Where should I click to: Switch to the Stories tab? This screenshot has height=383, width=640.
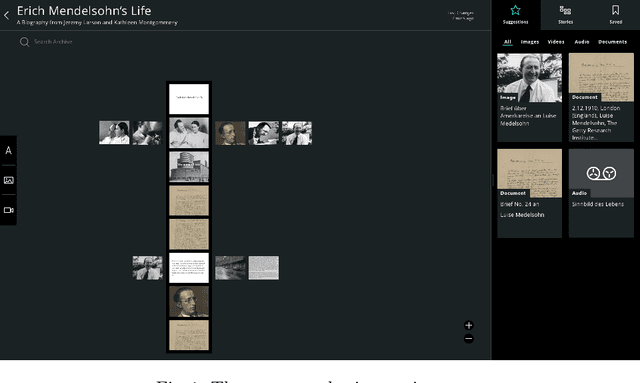(565, 15)
